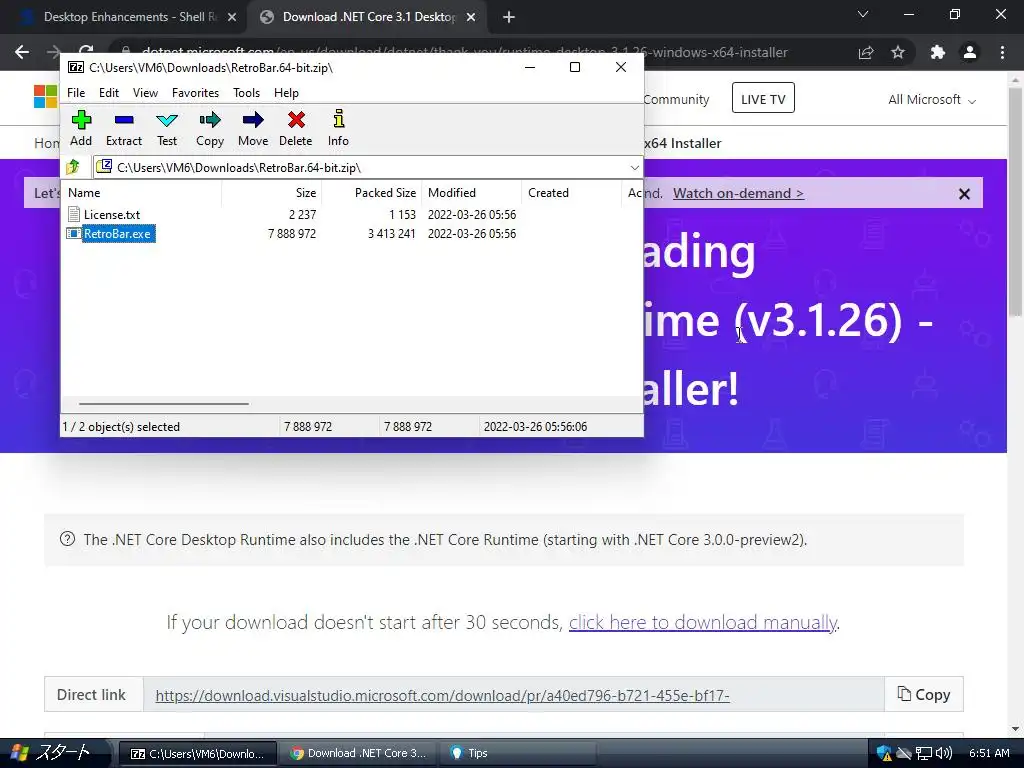Select the License.txt file name

coord(112,214)
